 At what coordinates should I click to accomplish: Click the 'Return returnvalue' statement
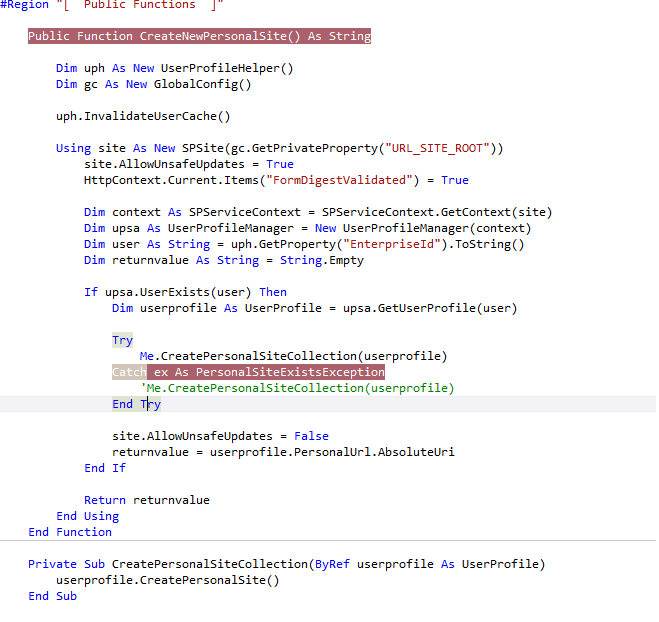pyautogui.click(x=147, y=500)
